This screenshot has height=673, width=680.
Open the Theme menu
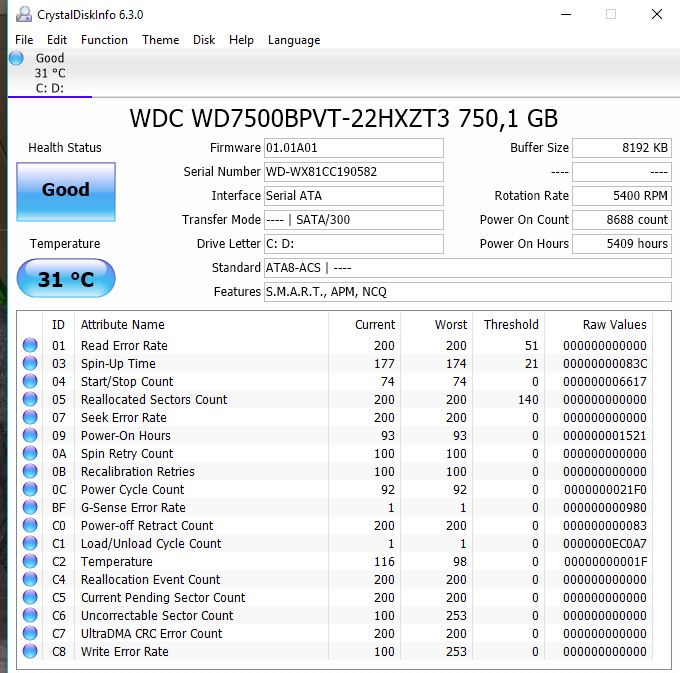point(160,40)
